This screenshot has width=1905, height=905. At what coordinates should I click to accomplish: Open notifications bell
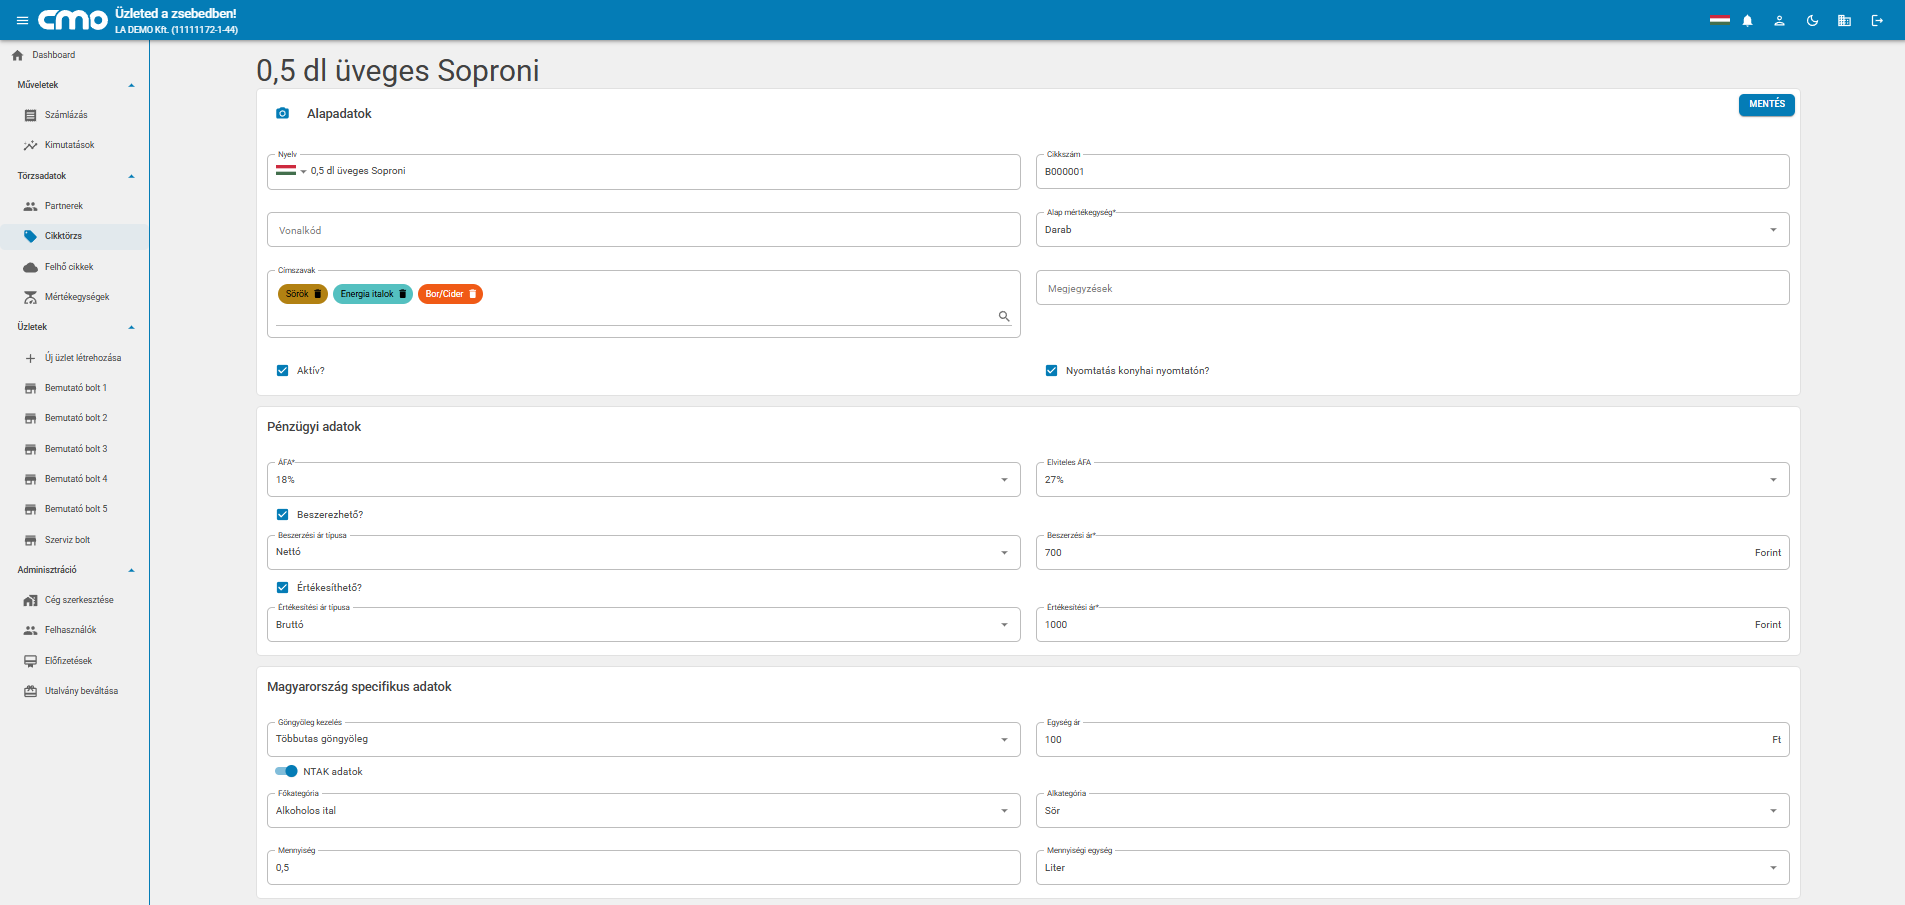pos(1748,20)
